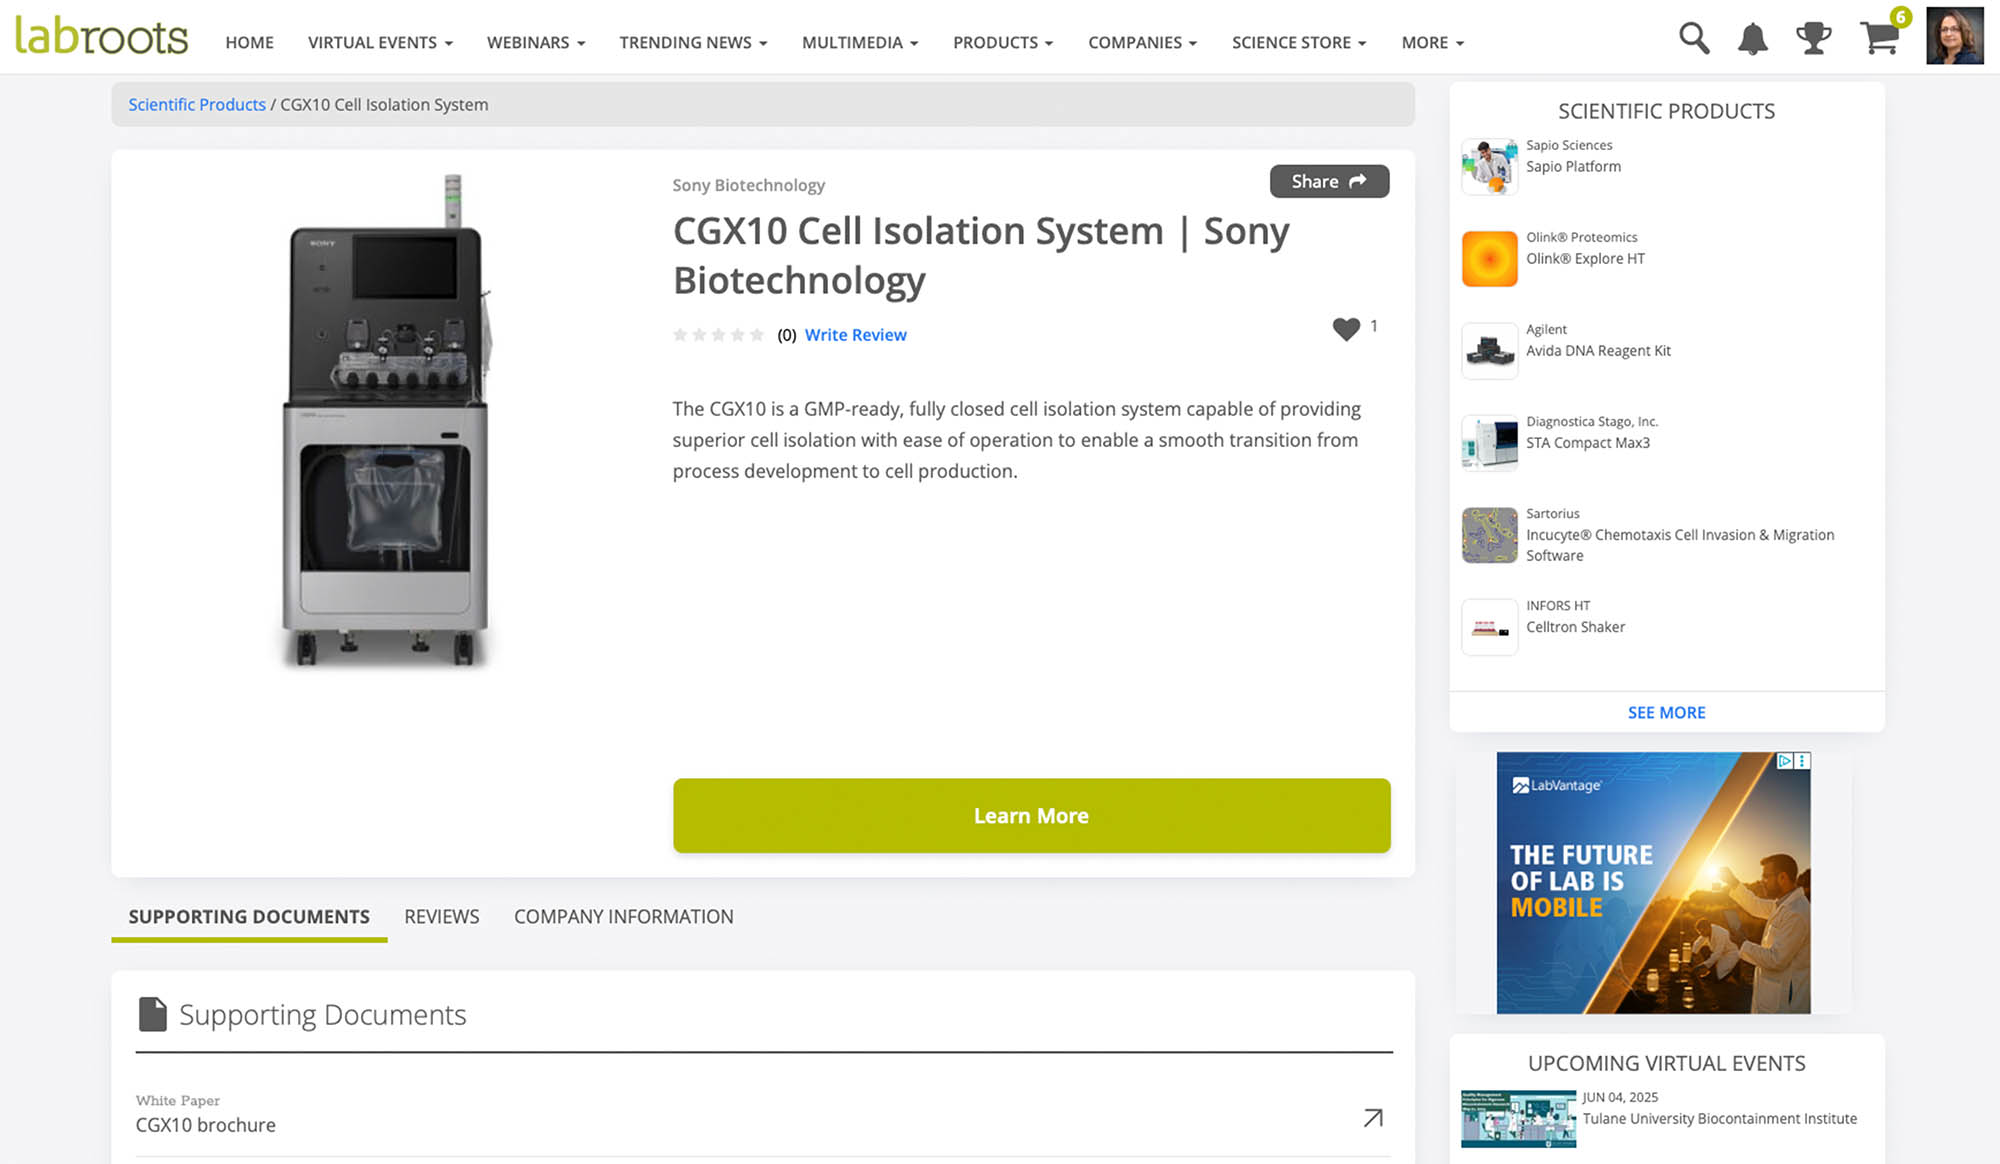Click the AdChoices icon on the LabVantage ad

click(x=1785, y=761)
